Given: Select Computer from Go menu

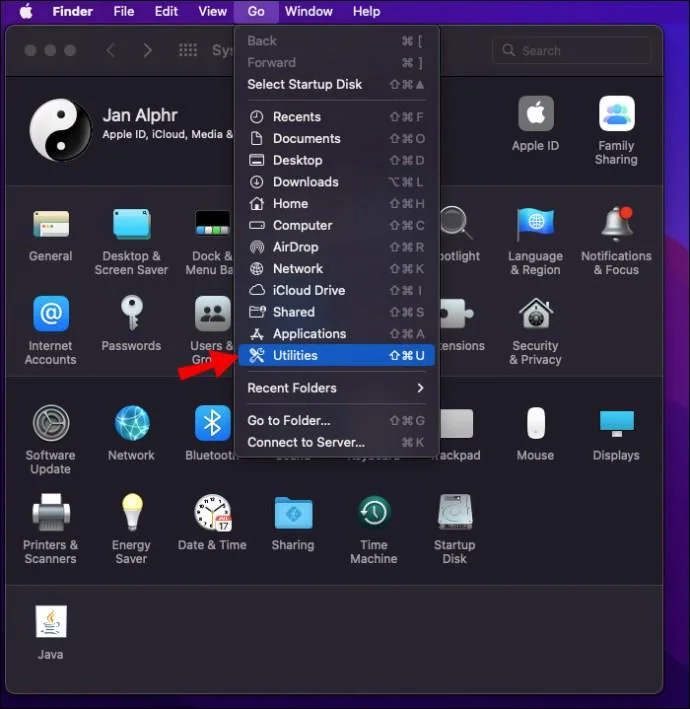Looking at the screenshot, I should click(336, 225).
